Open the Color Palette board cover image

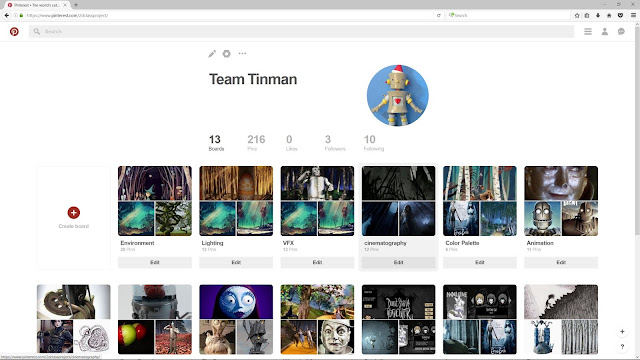click(480, 183)
